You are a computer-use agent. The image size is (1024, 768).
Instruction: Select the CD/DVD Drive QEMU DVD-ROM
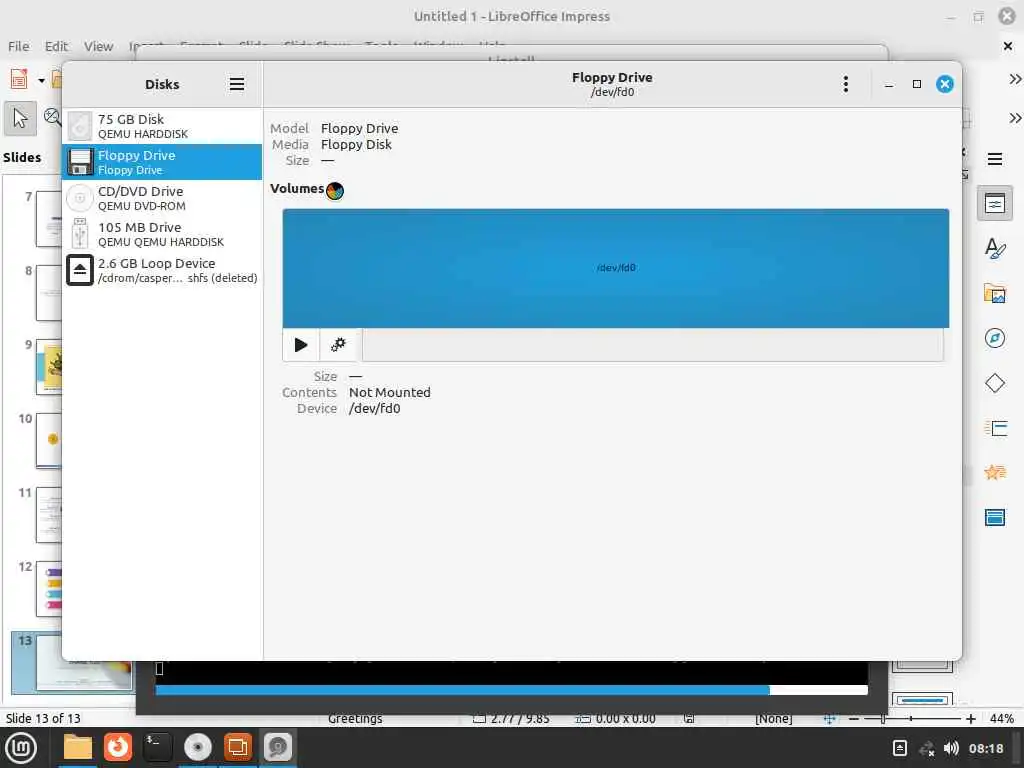pos(162,198)
